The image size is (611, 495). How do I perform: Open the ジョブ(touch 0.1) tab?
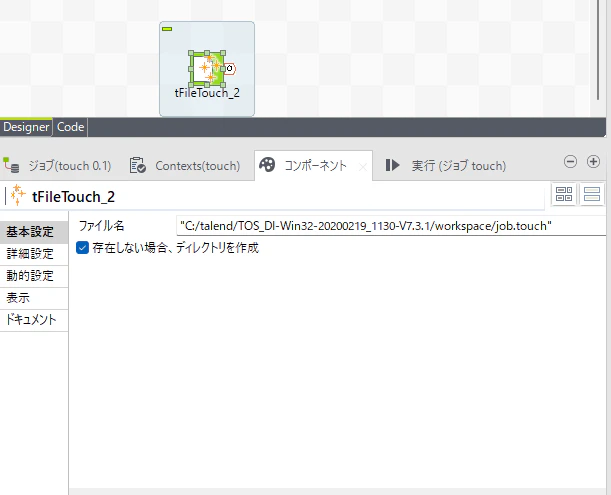click(57, 166)
